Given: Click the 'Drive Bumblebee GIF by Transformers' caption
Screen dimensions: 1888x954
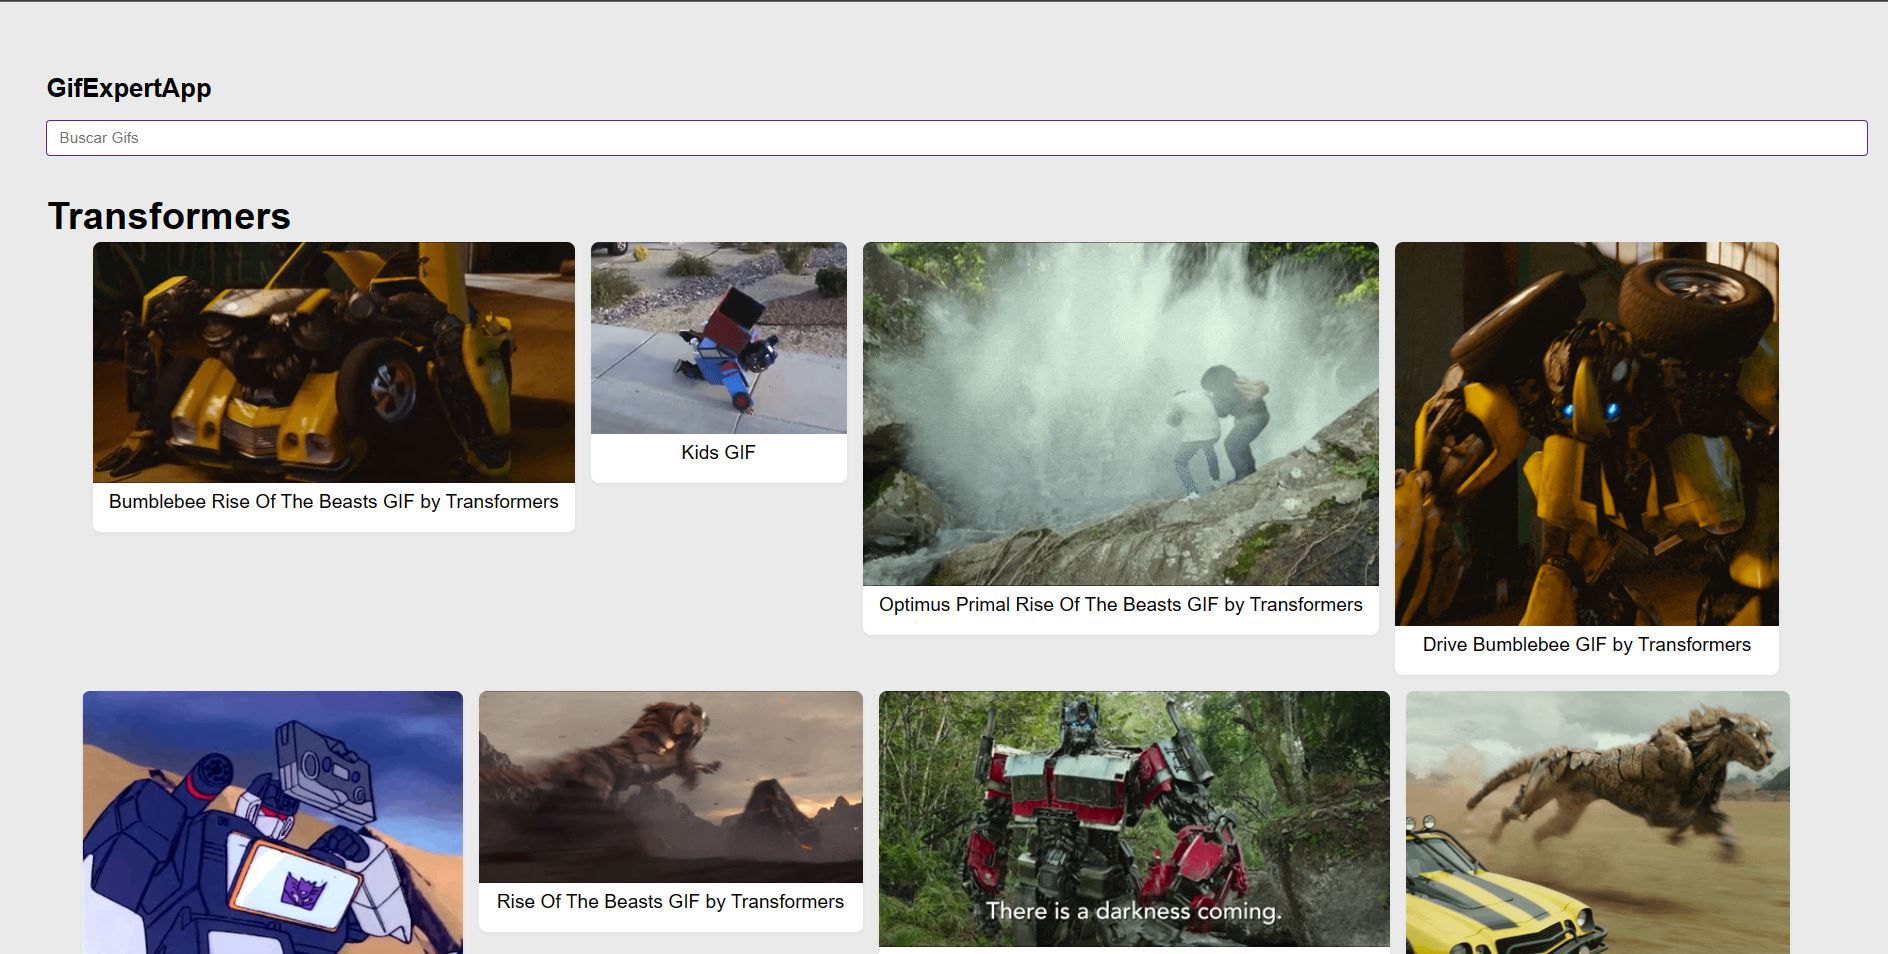Looking at the screenshot, I should [1586, 645].
